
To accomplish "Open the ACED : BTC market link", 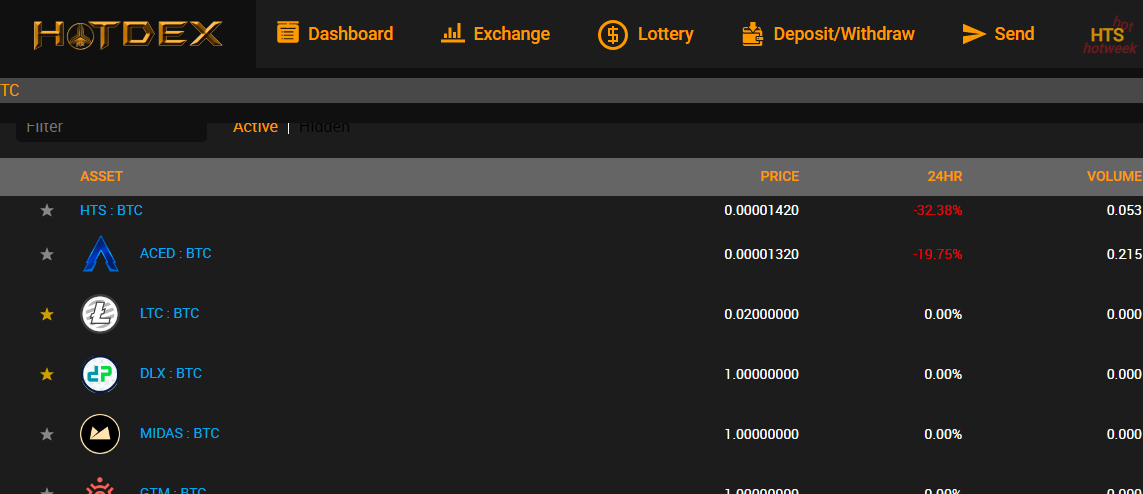I will (176, 254).
